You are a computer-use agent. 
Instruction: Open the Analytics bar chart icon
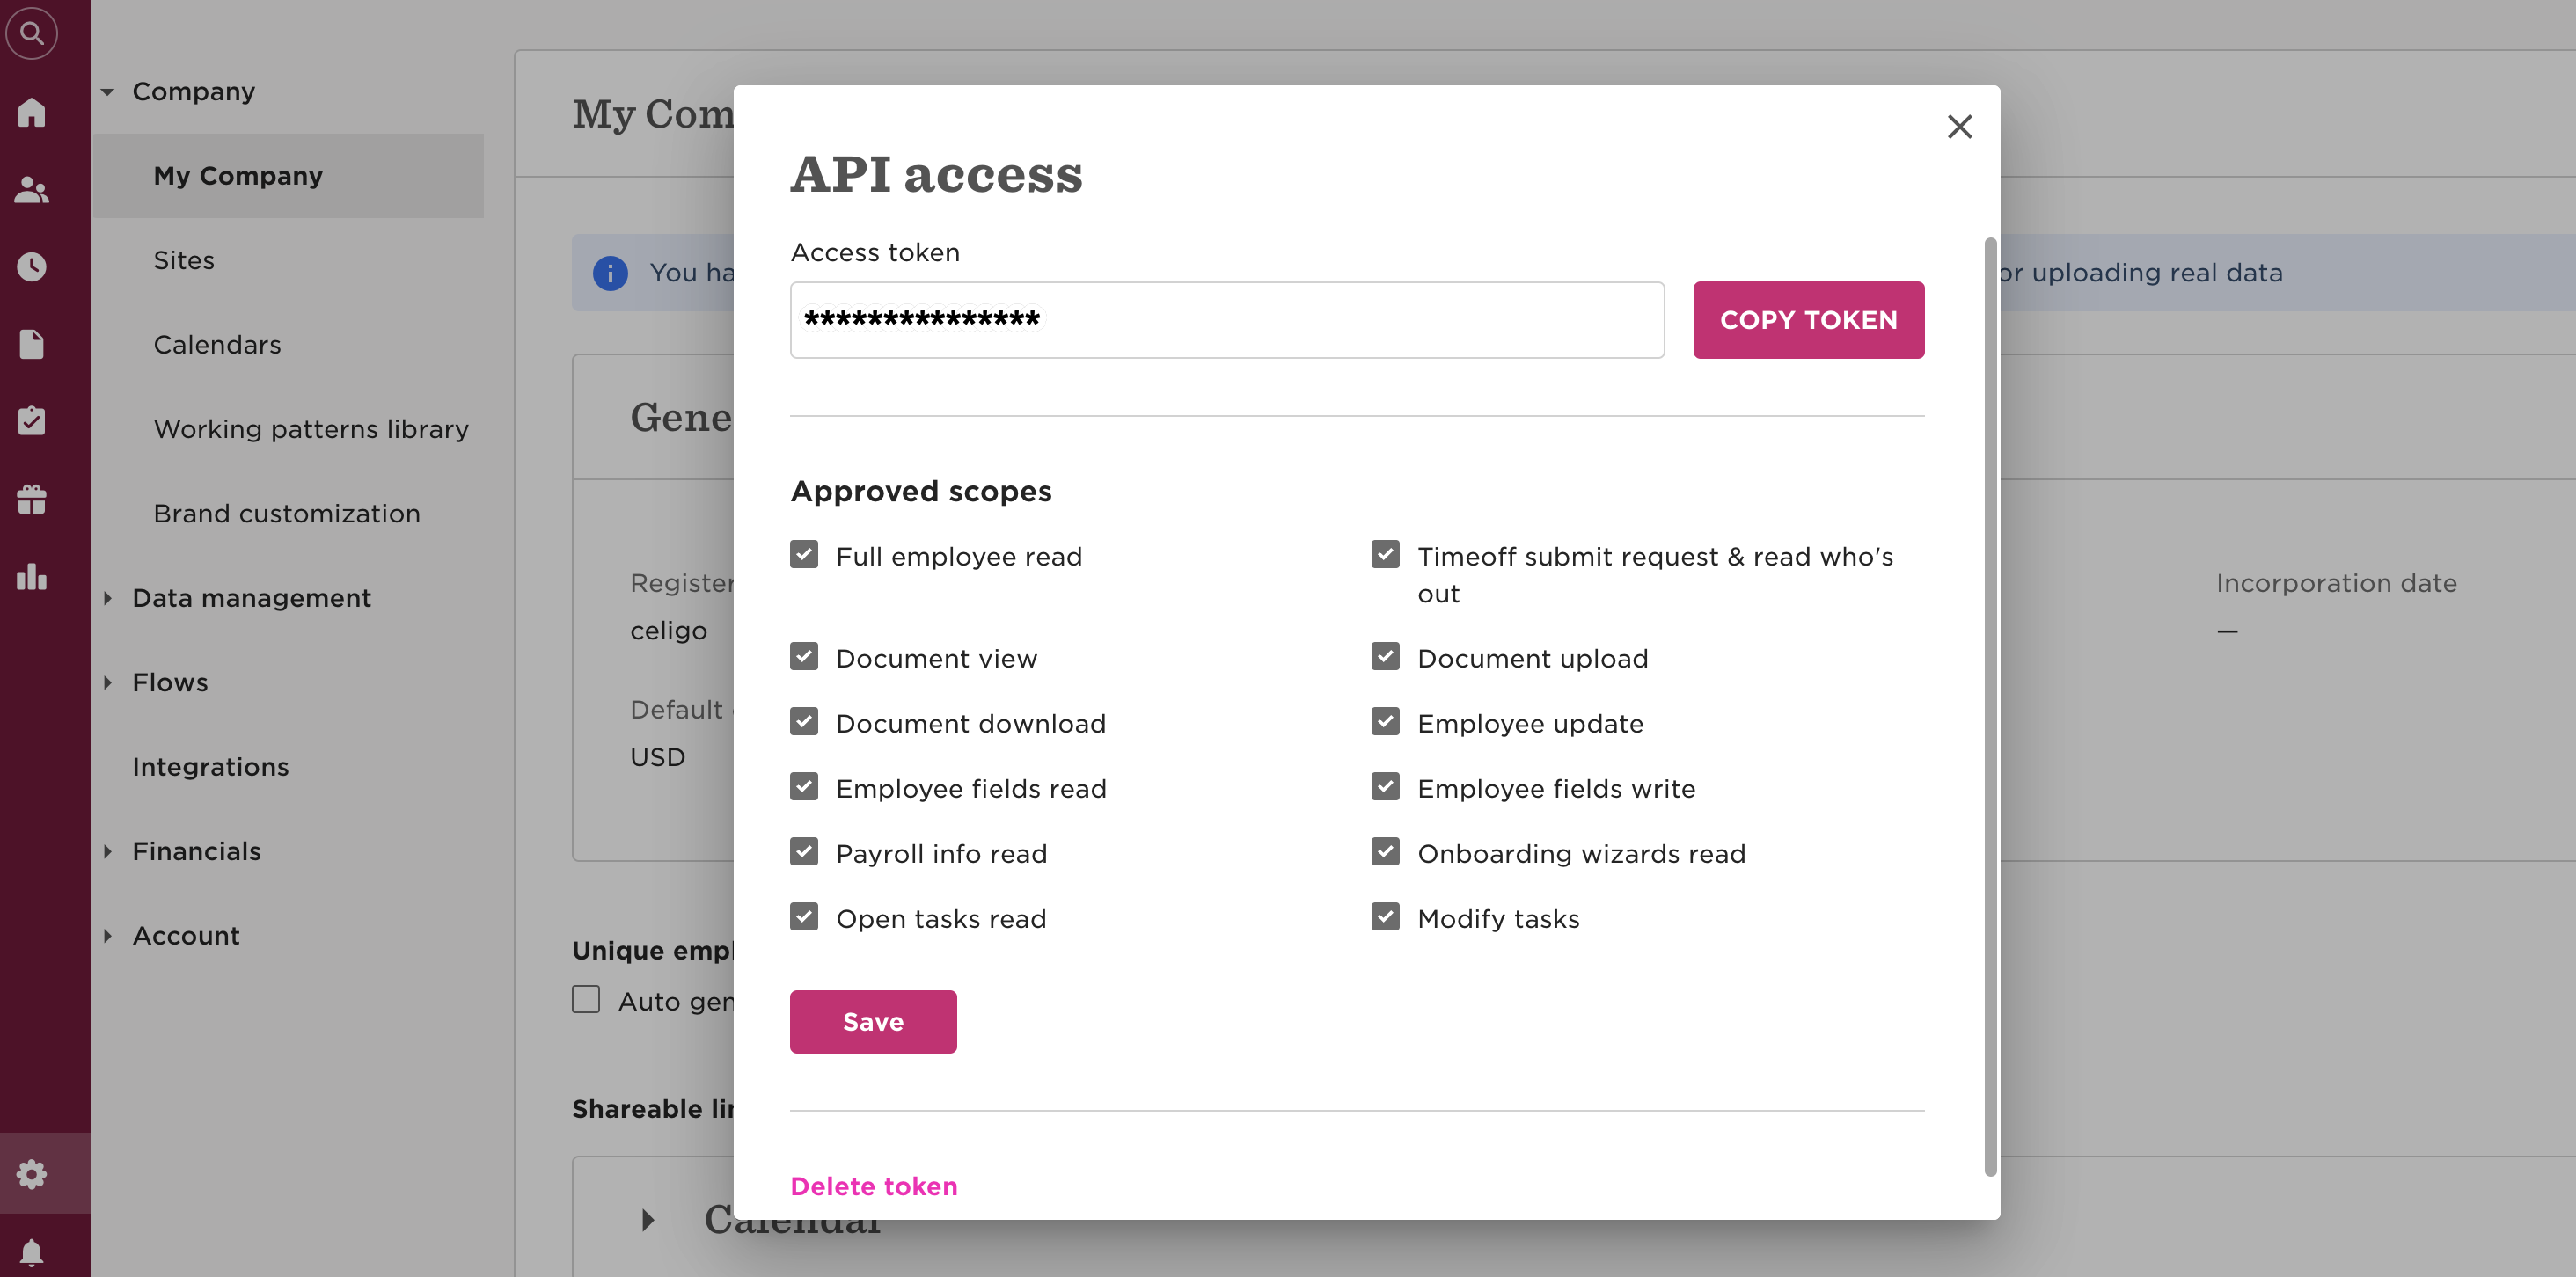pos(32,576)
